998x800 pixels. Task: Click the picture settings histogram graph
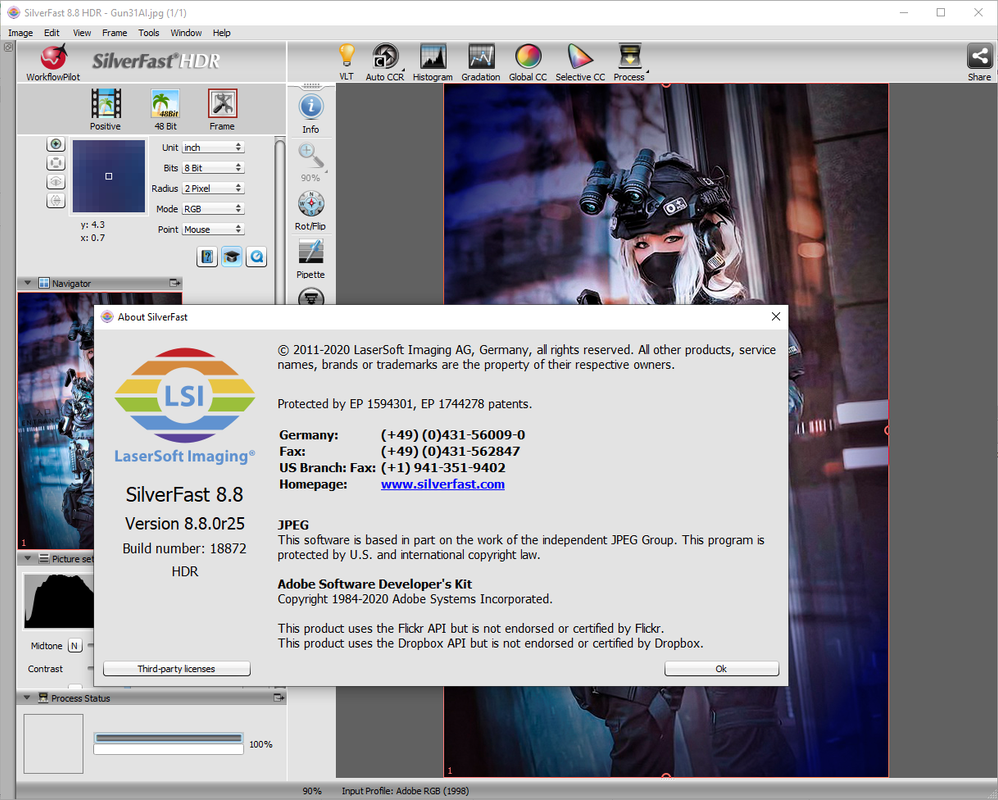pos(59,601)
